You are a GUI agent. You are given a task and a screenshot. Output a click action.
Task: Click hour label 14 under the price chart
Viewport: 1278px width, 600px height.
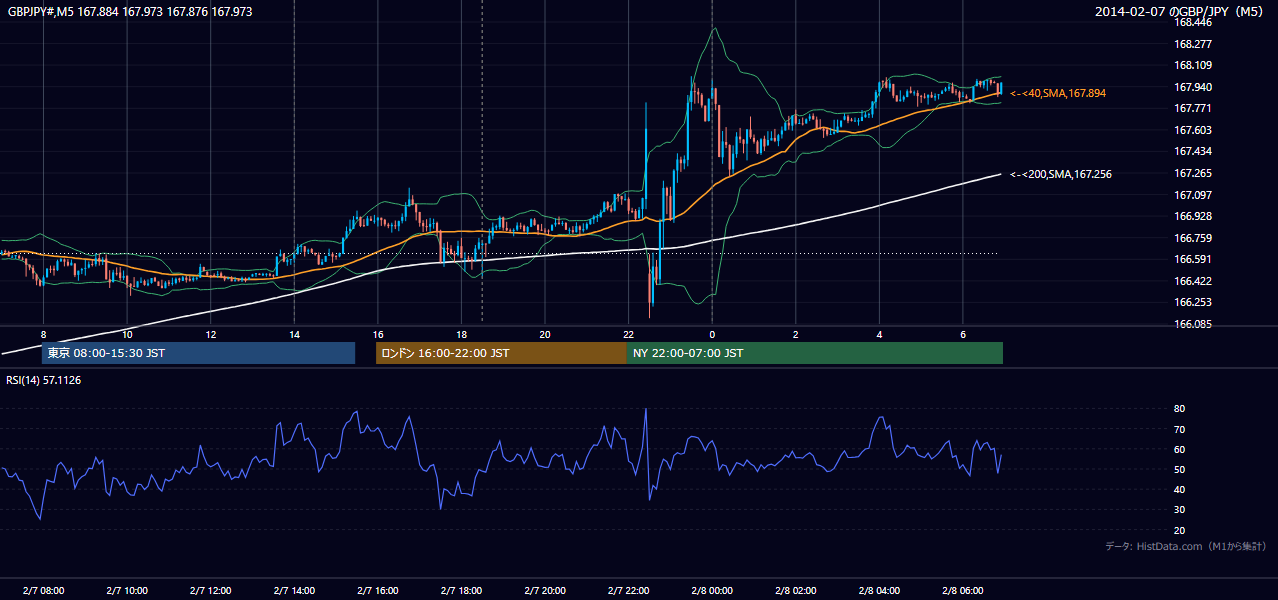tap(294, 334)
